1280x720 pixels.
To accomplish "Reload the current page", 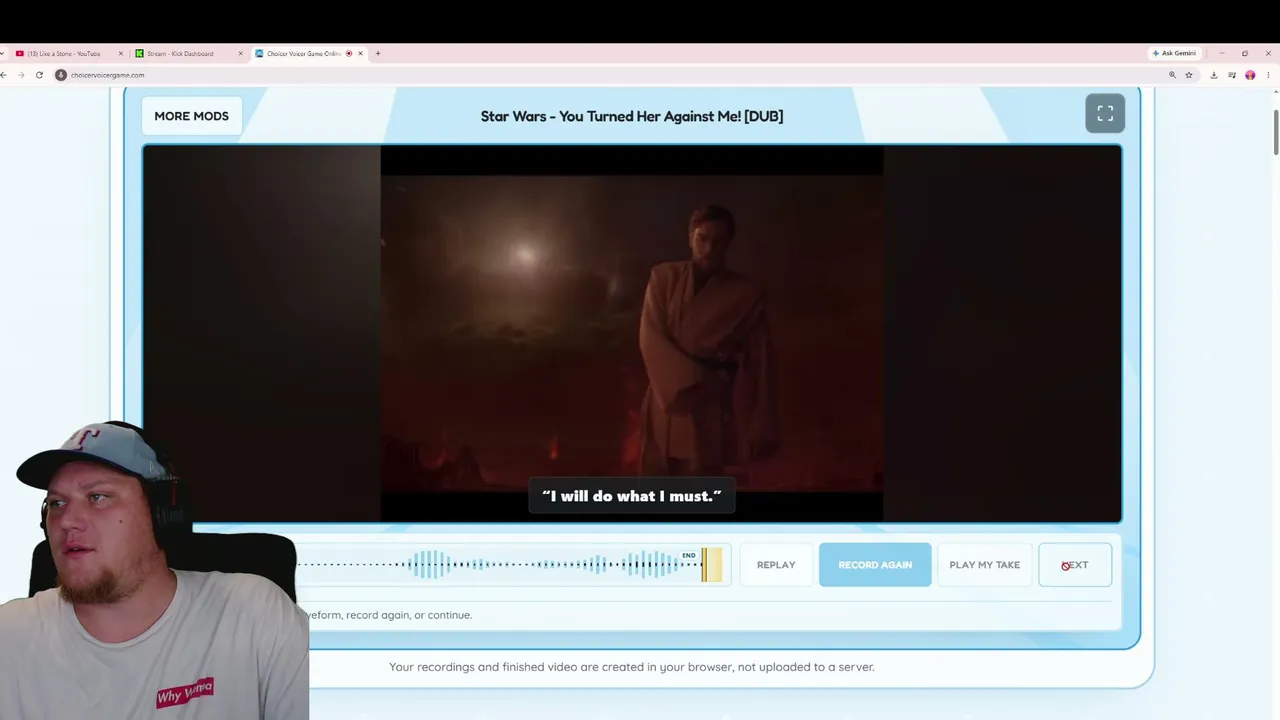I will pos(39,75).
